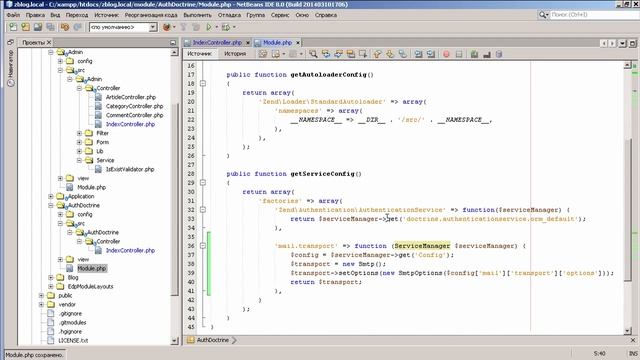This screenshot has height=360, width=640.
Task: Switch to the История view tab
Action: [235, 54]
